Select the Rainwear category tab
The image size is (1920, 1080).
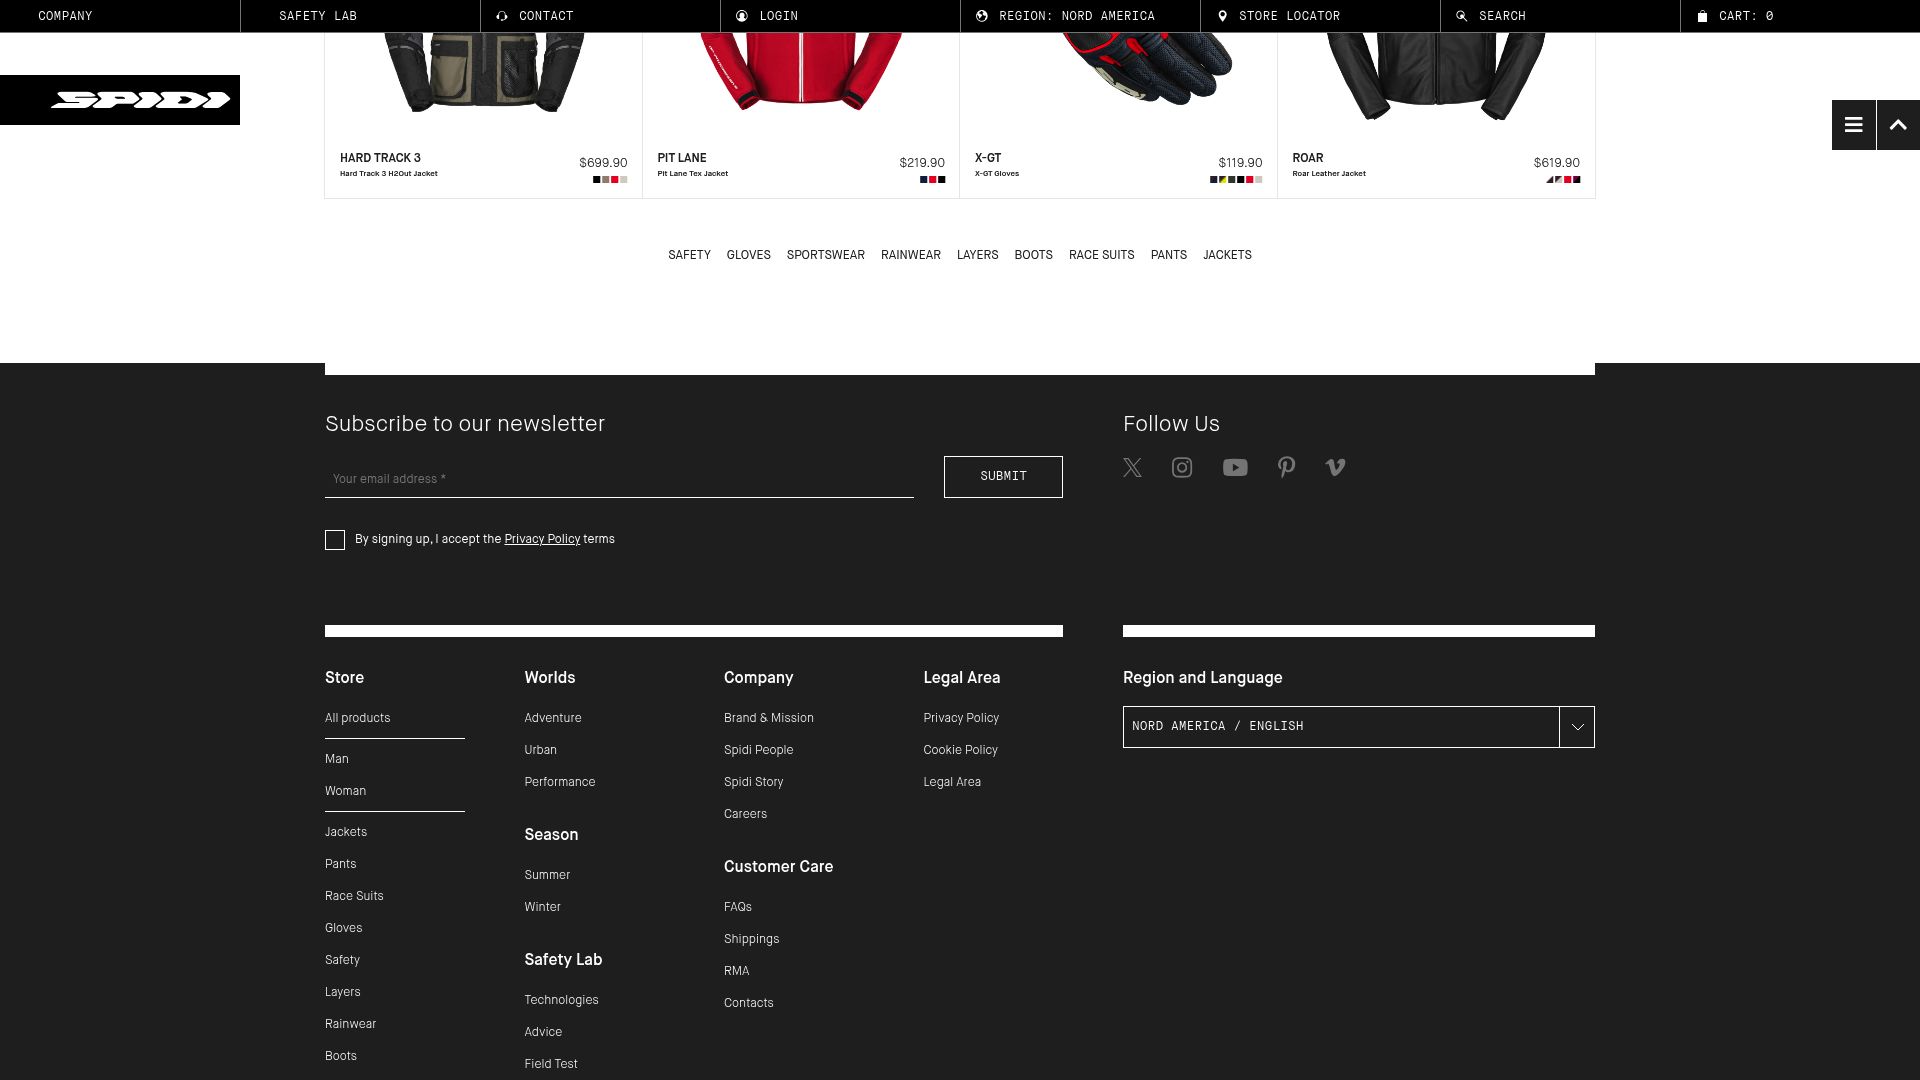coord(910,255)
